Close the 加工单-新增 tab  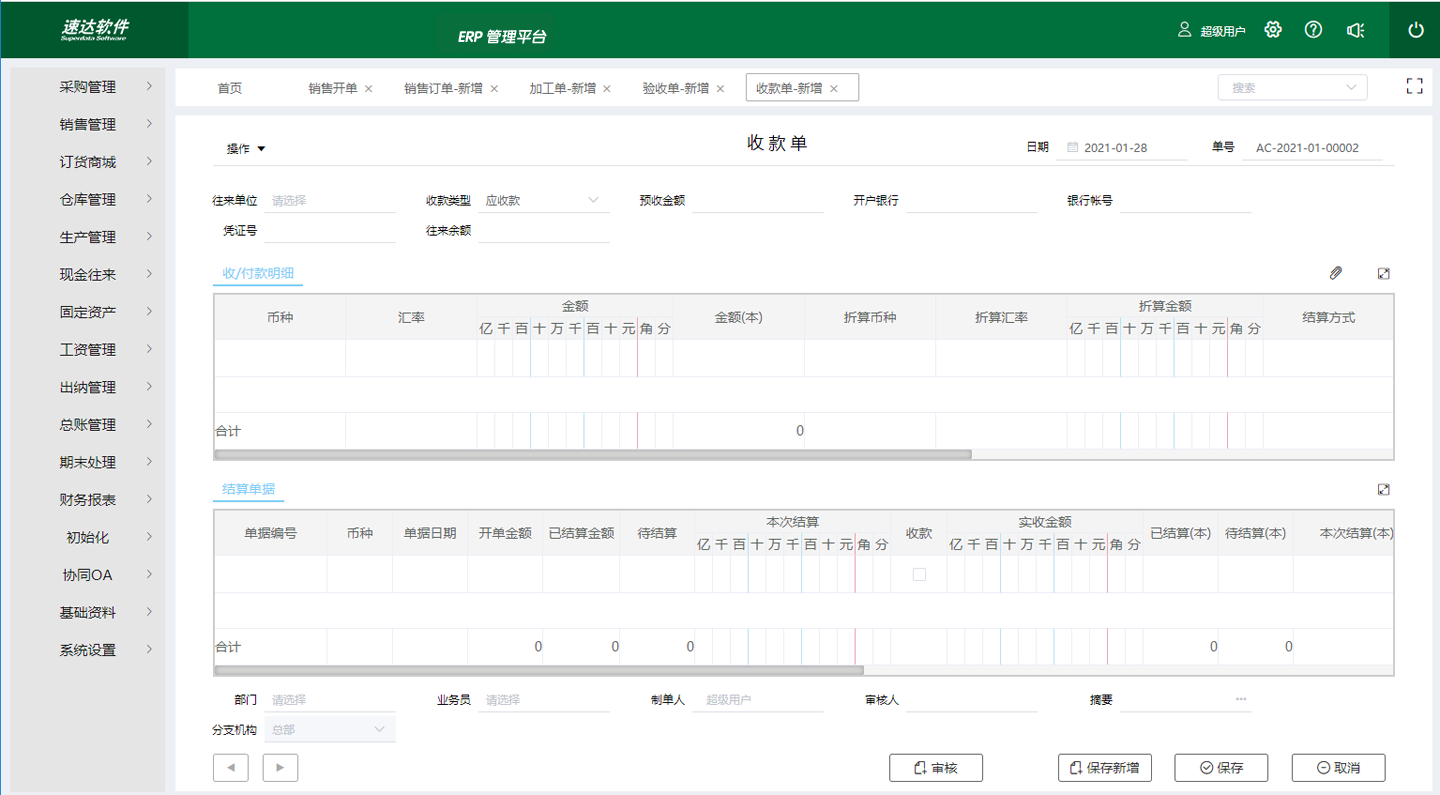coord(607,89)
